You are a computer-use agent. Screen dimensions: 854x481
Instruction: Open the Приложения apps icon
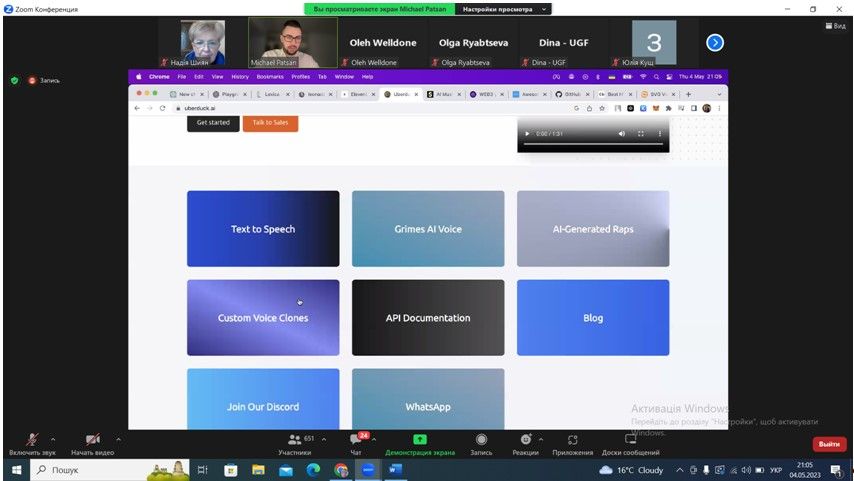click(x=573, y=440)
